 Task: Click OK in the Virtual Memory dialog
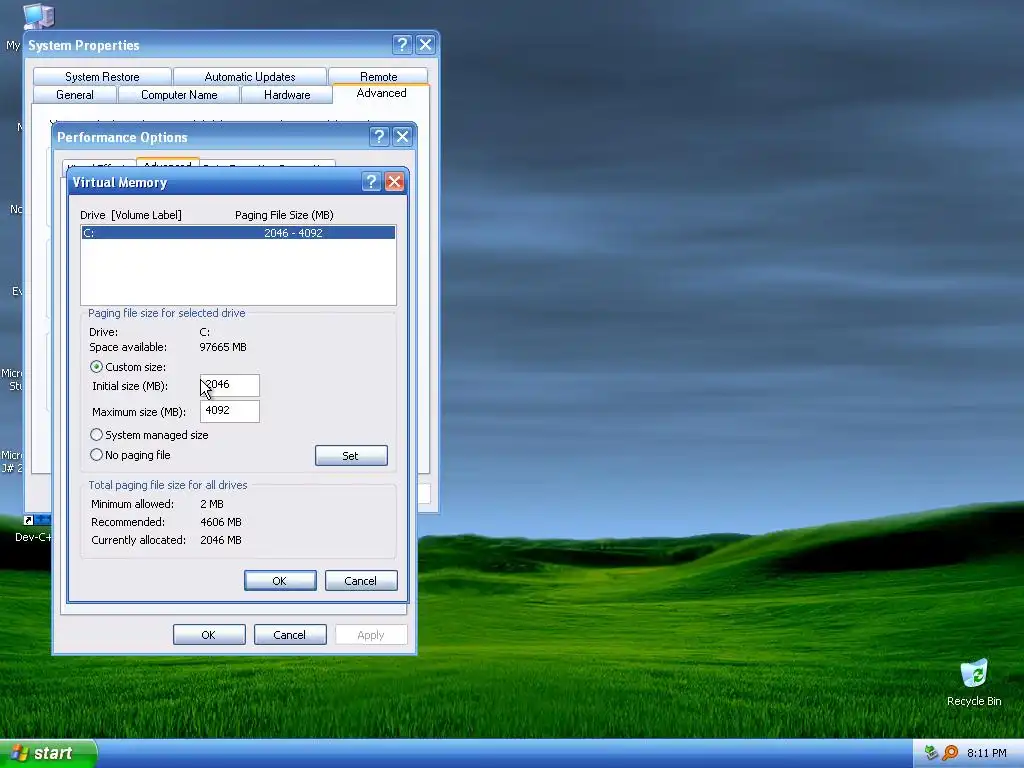coord(280,581)
